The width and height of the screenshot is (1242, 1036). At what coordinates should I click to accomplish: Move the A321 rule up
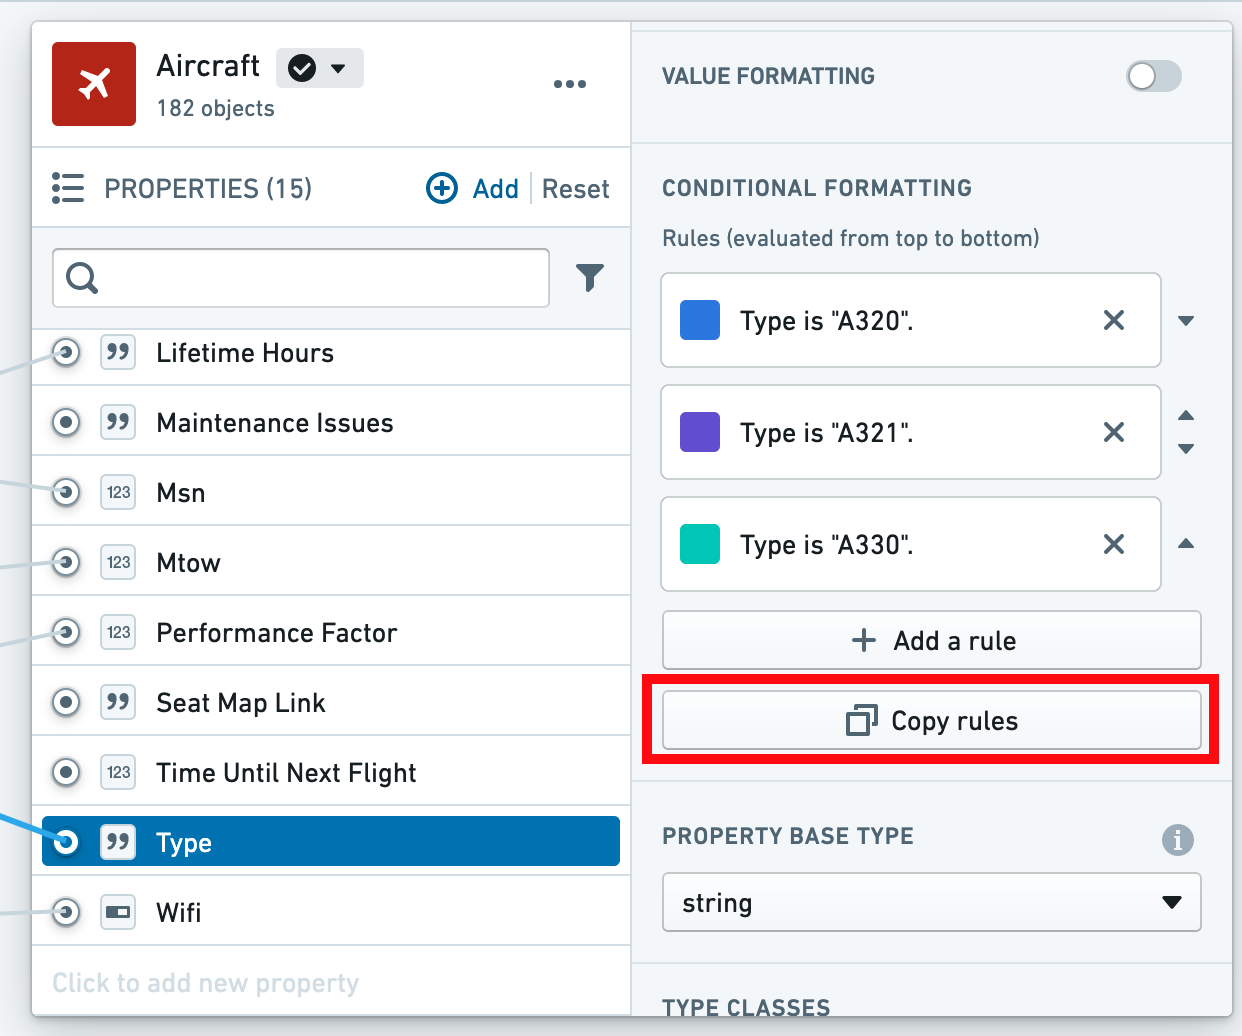tap(1186, 415)
